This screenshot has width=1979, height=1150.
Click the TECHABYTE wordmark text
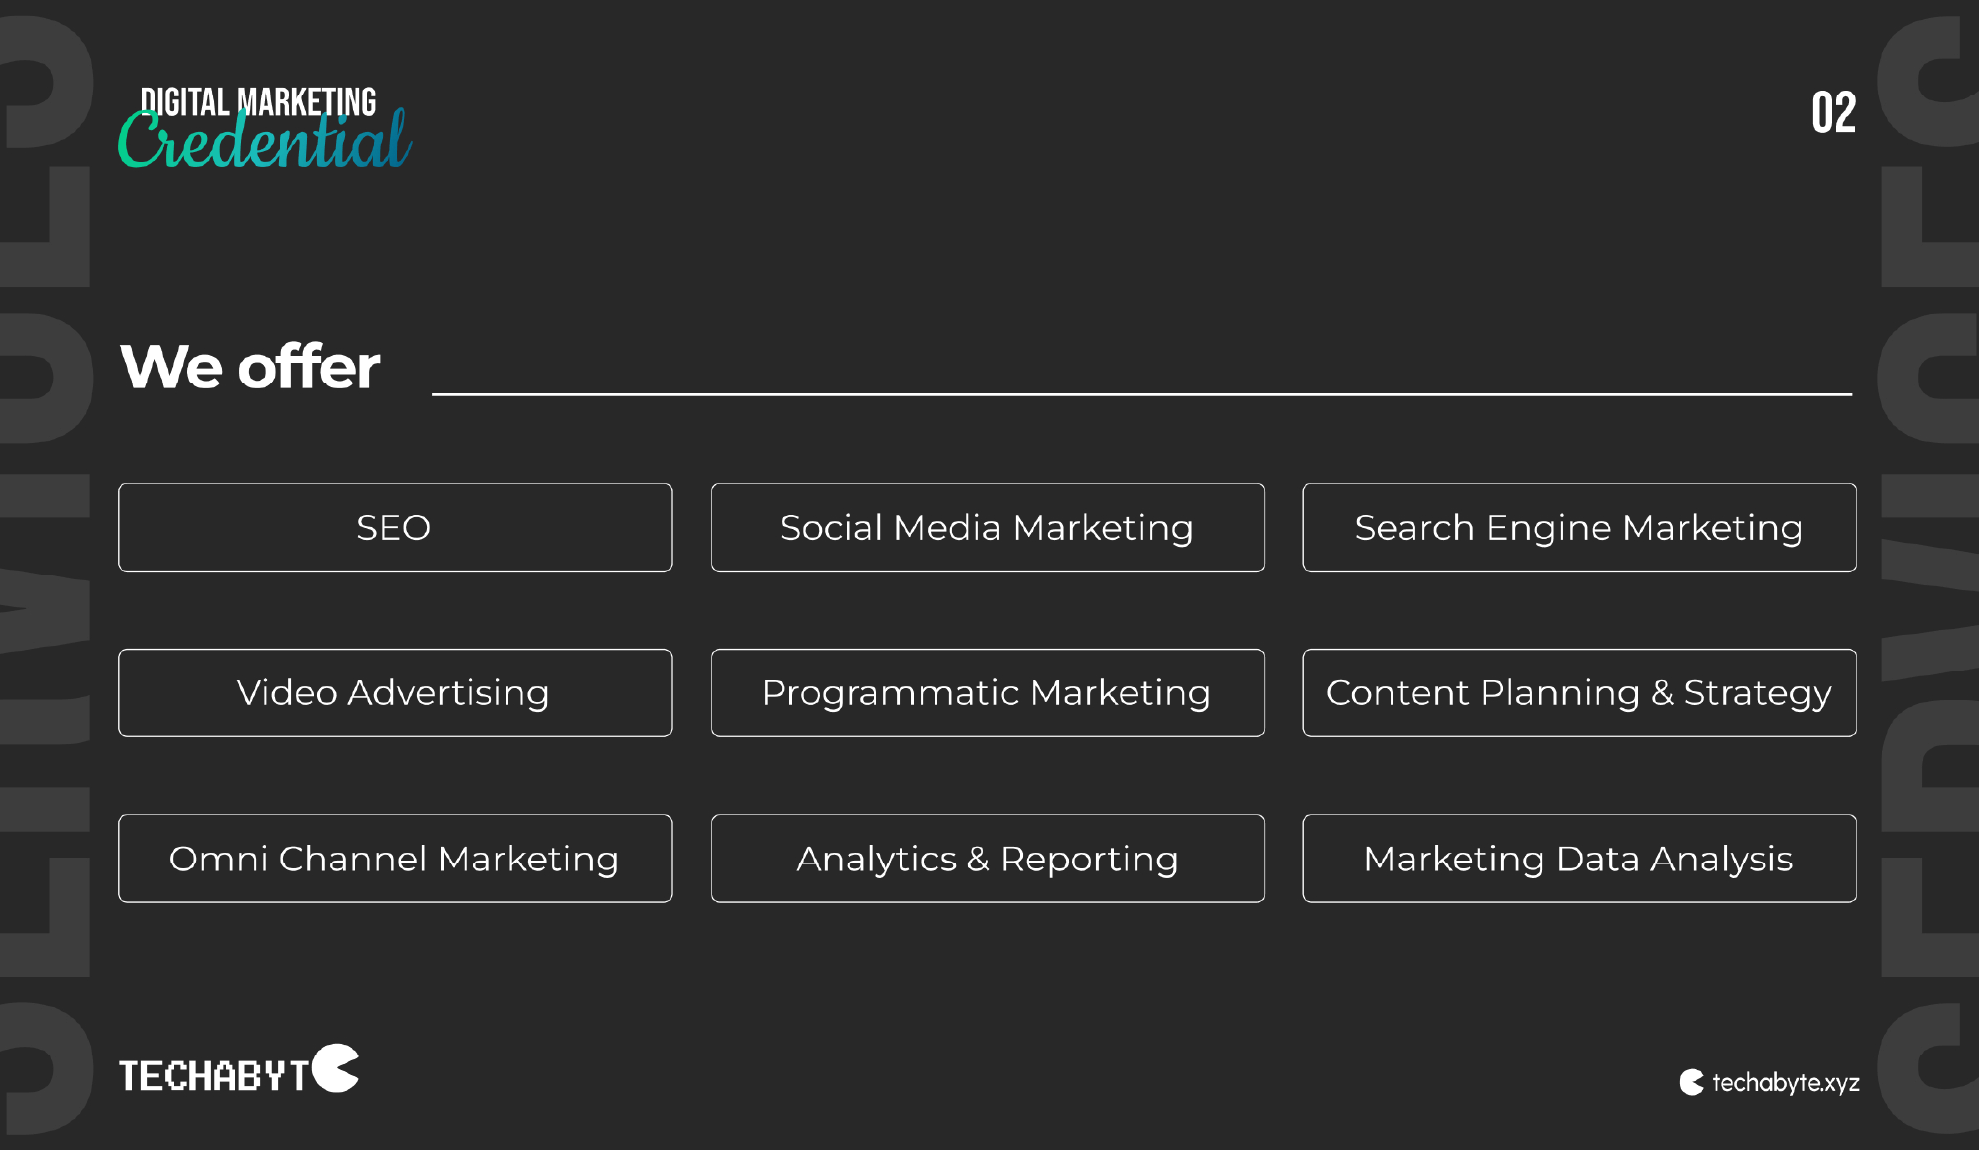click(214, 1076)
